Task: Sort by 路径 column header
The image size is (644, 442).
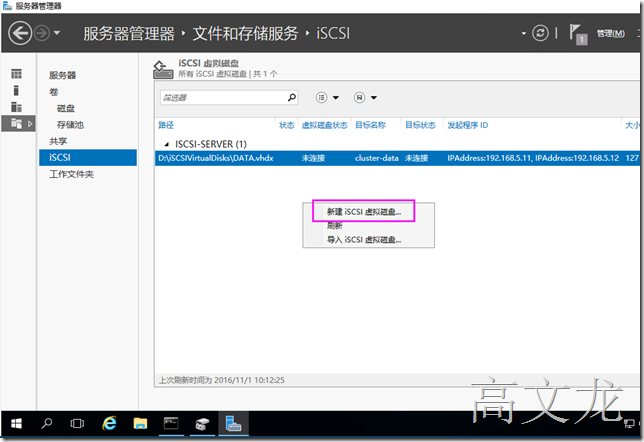Action: [166, 125]
